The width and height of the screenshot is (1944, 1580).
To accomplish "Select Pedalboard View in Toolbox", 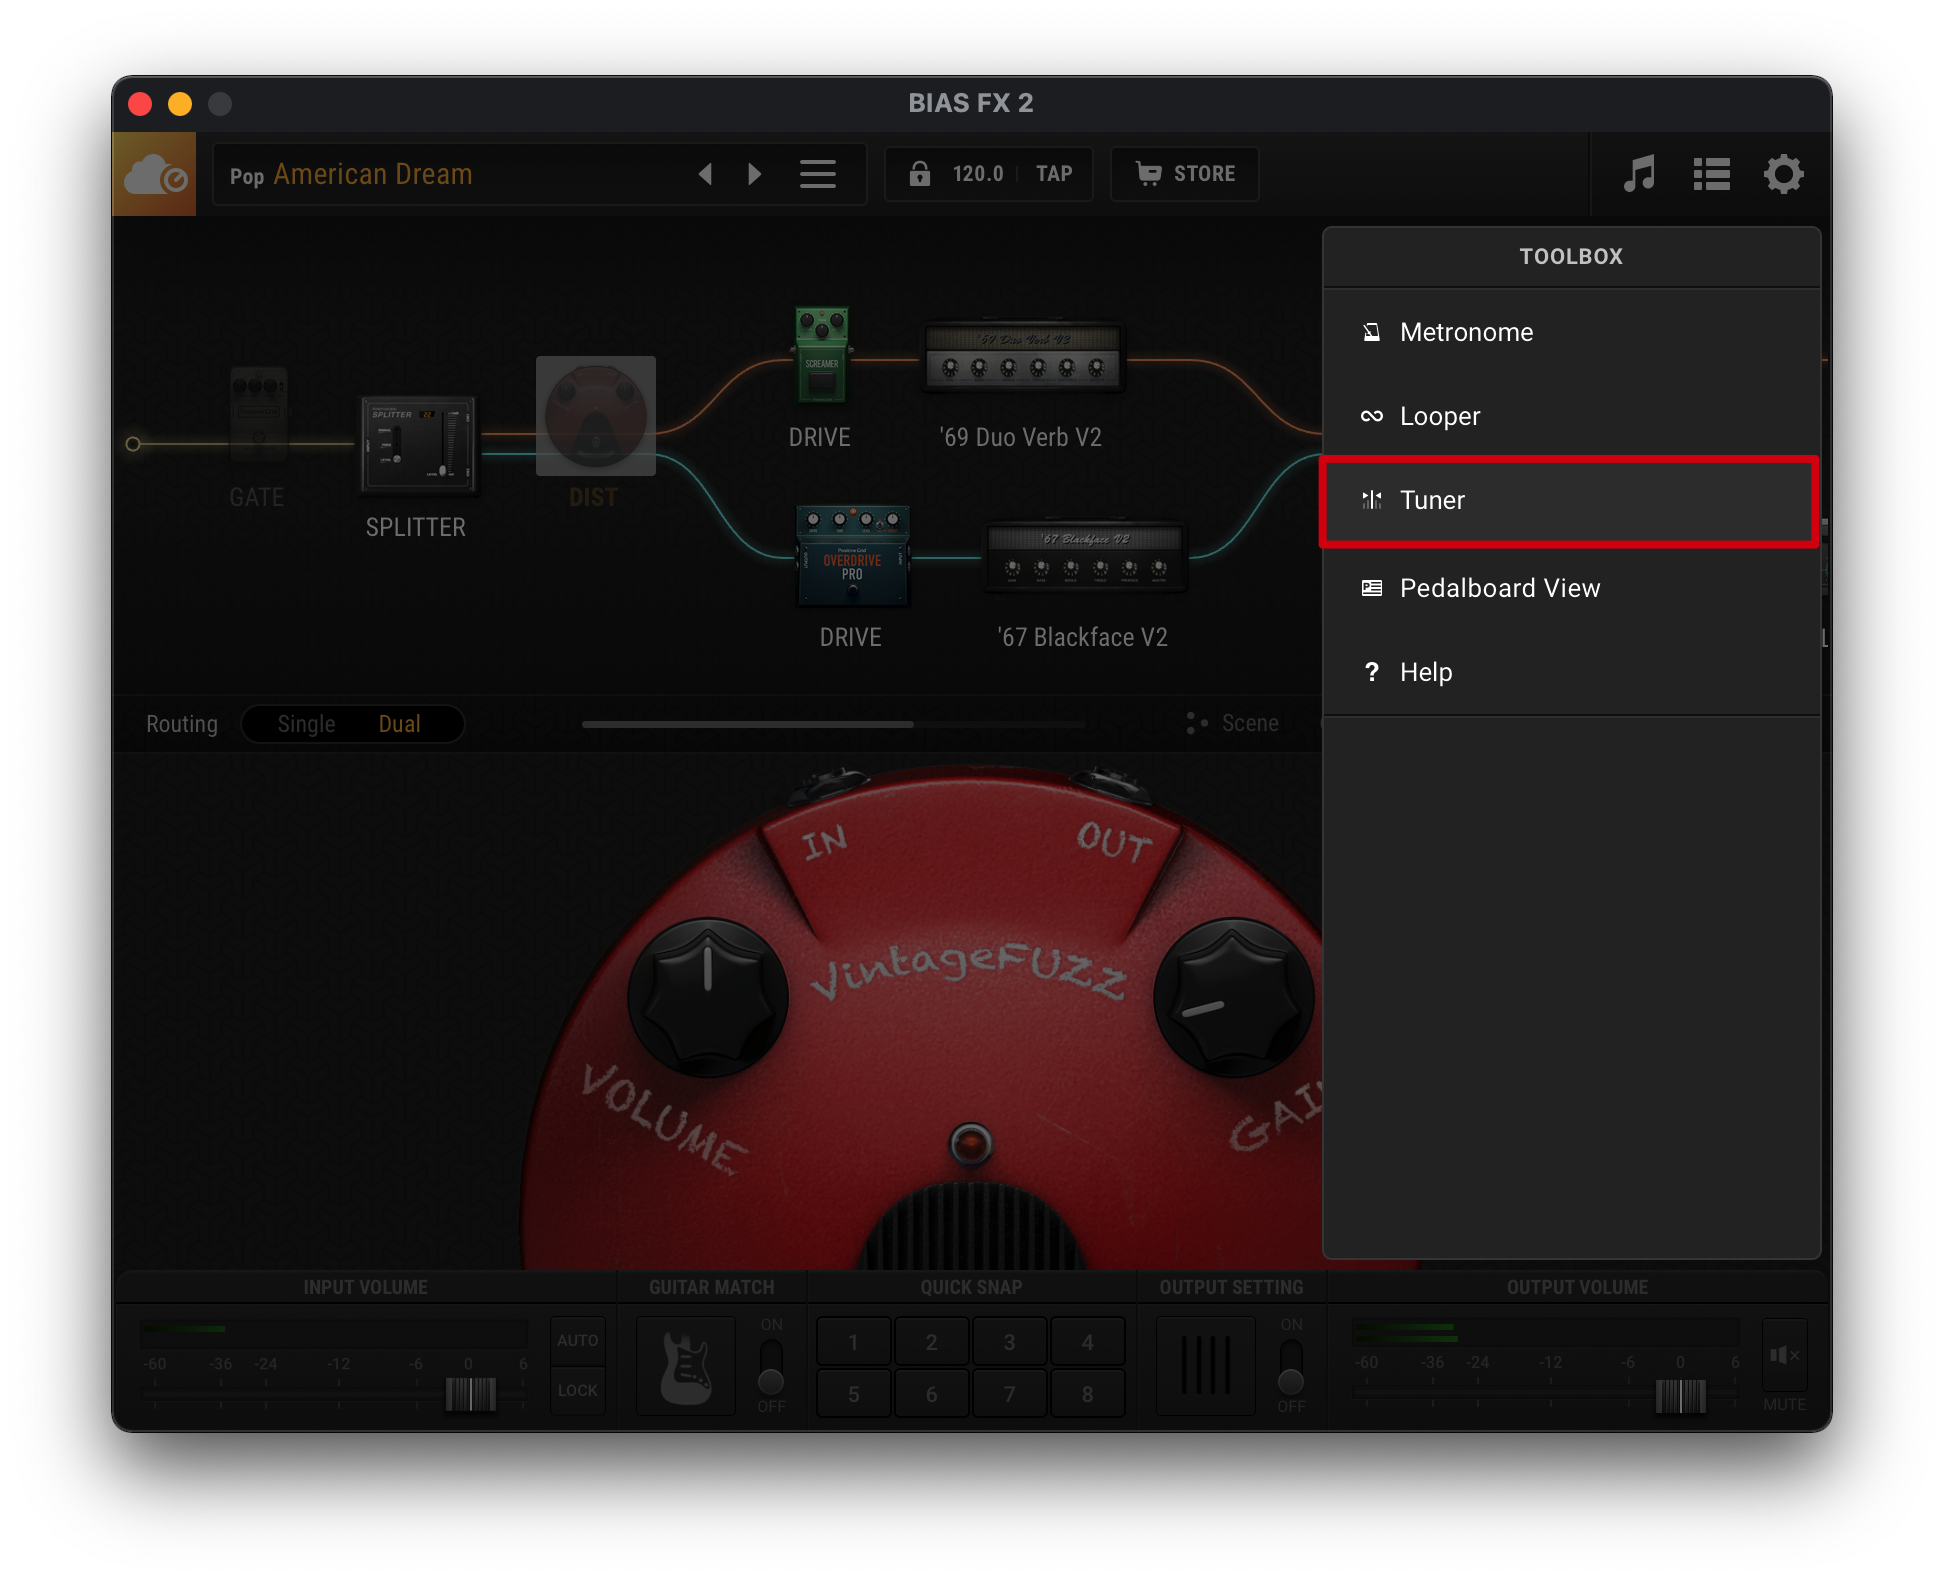I will point(1571,588).
